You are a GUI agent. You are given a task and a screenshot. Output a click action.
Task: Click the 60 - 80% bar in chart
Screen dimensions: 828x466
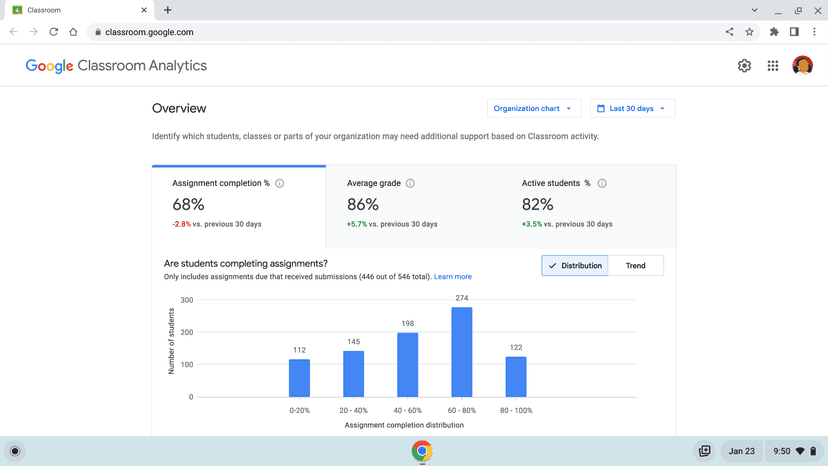tap(462, 352)
